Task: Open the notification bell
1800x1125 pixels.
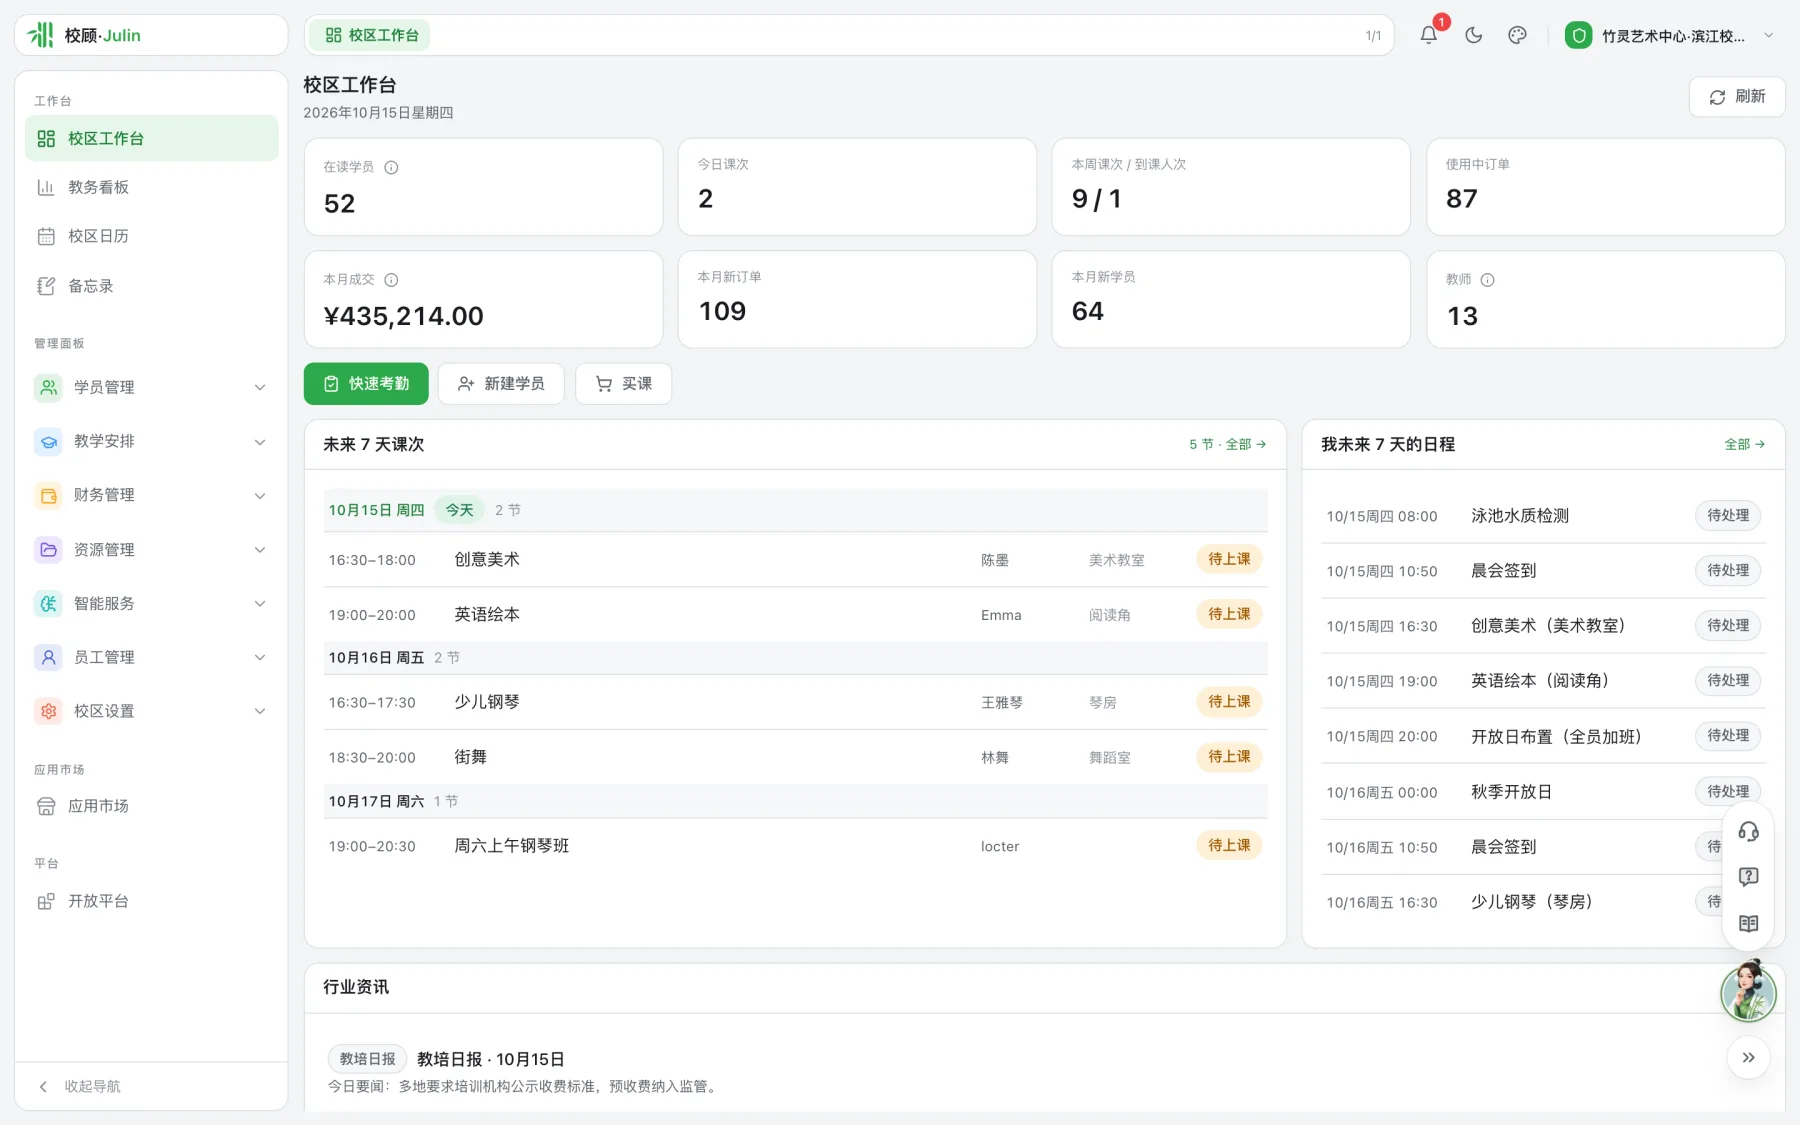Action: [x=1429, y=35]
